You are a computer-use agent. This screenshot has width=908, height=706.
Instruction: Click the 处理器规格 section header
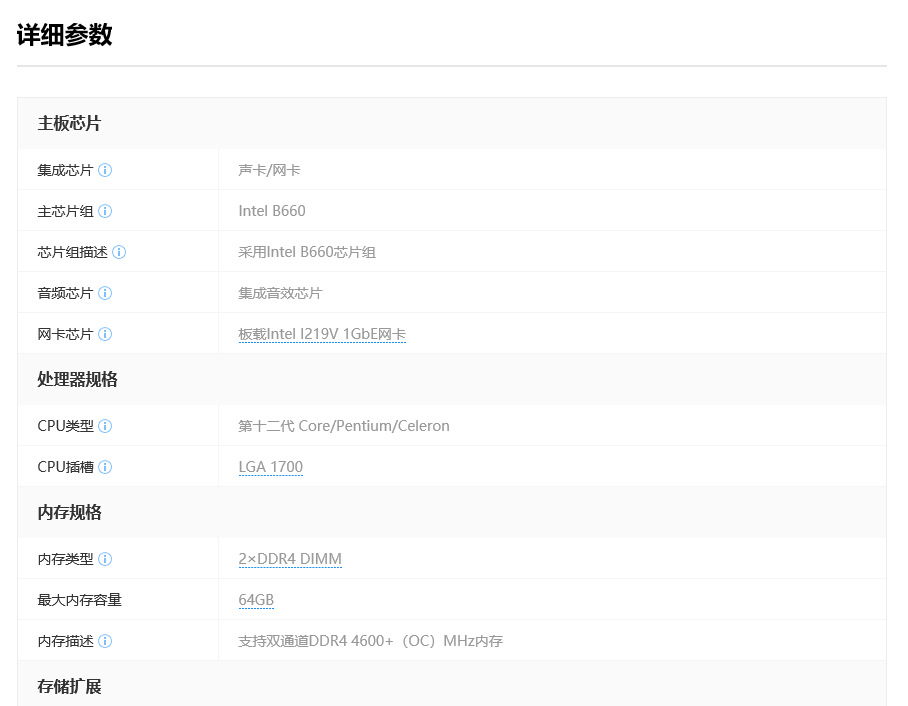coord(77,380)
